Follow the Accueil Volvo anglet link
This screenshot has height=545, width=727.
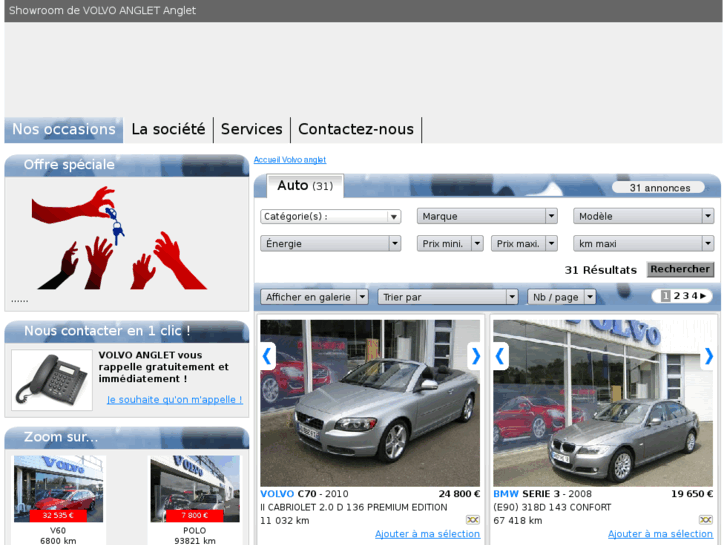click(290, 160)
